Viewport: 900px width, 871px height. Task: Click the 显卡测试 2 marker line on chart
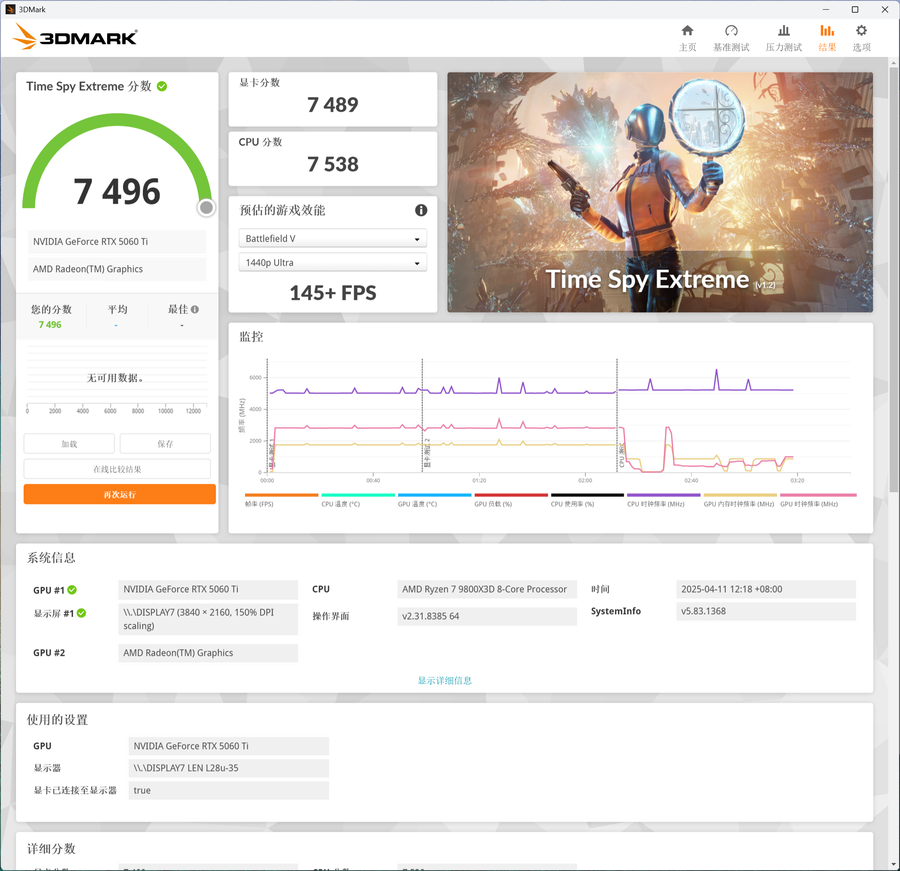coord(422,416)
